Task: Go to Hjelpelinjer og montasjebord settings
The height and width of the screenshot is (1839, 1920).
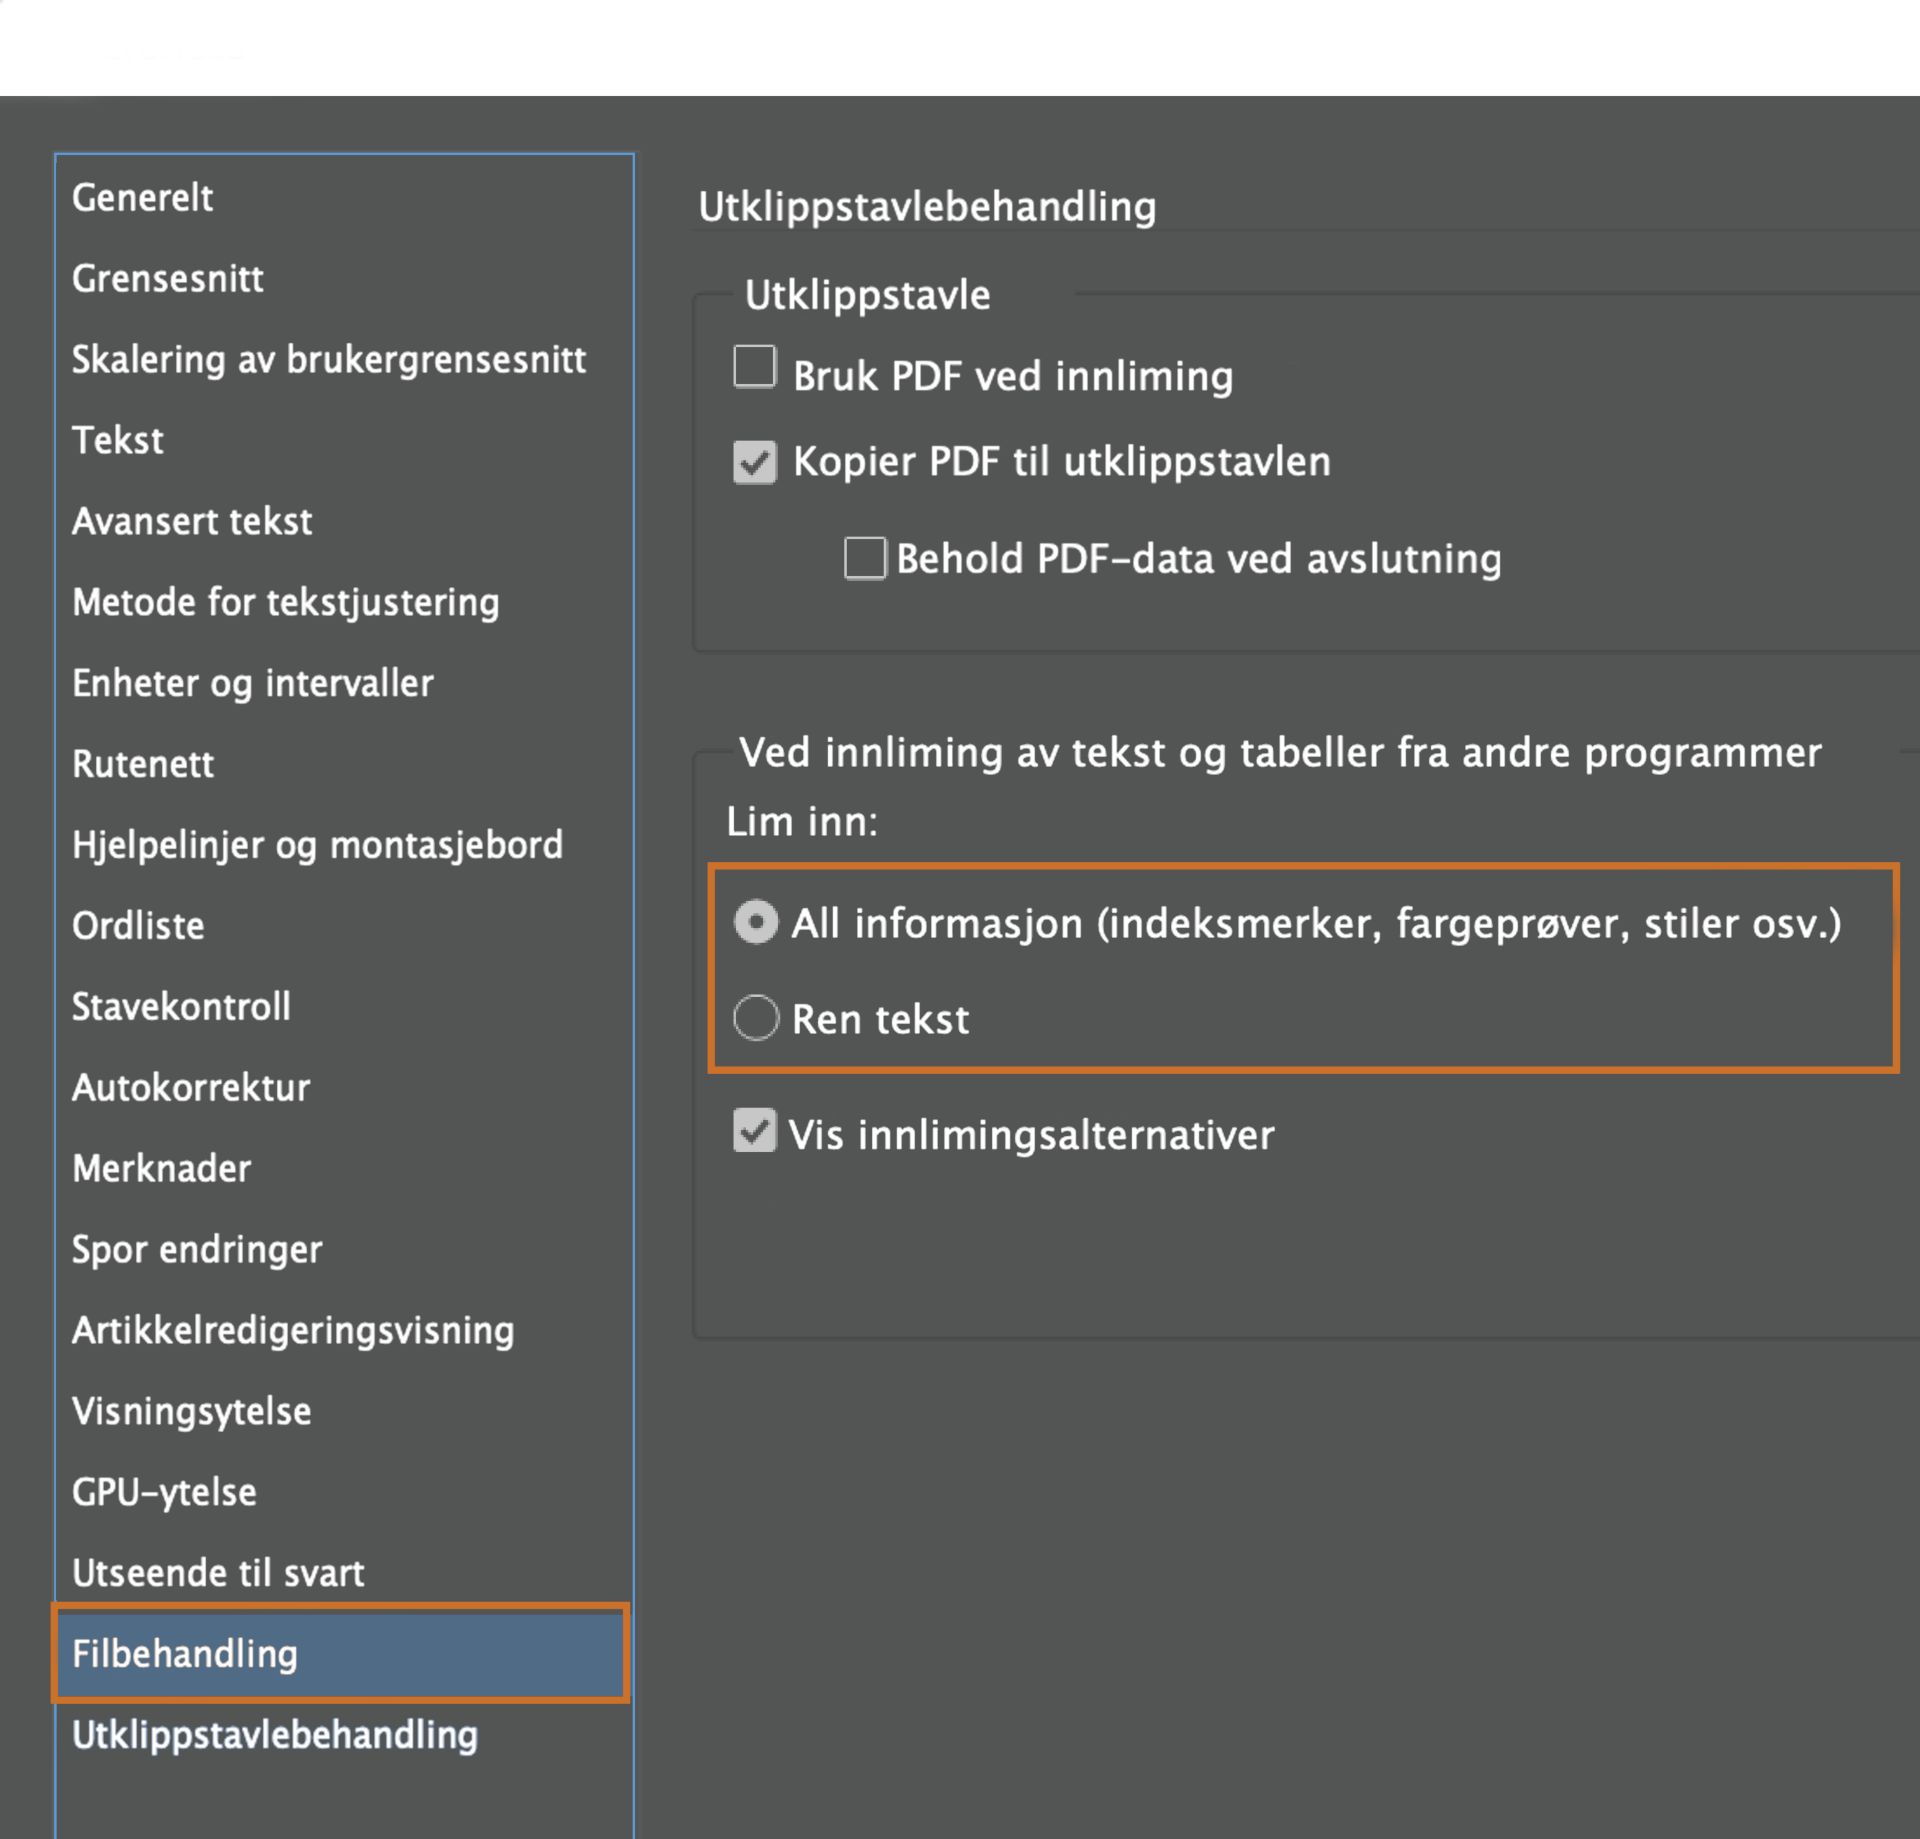Action: (x=317, y=846)
